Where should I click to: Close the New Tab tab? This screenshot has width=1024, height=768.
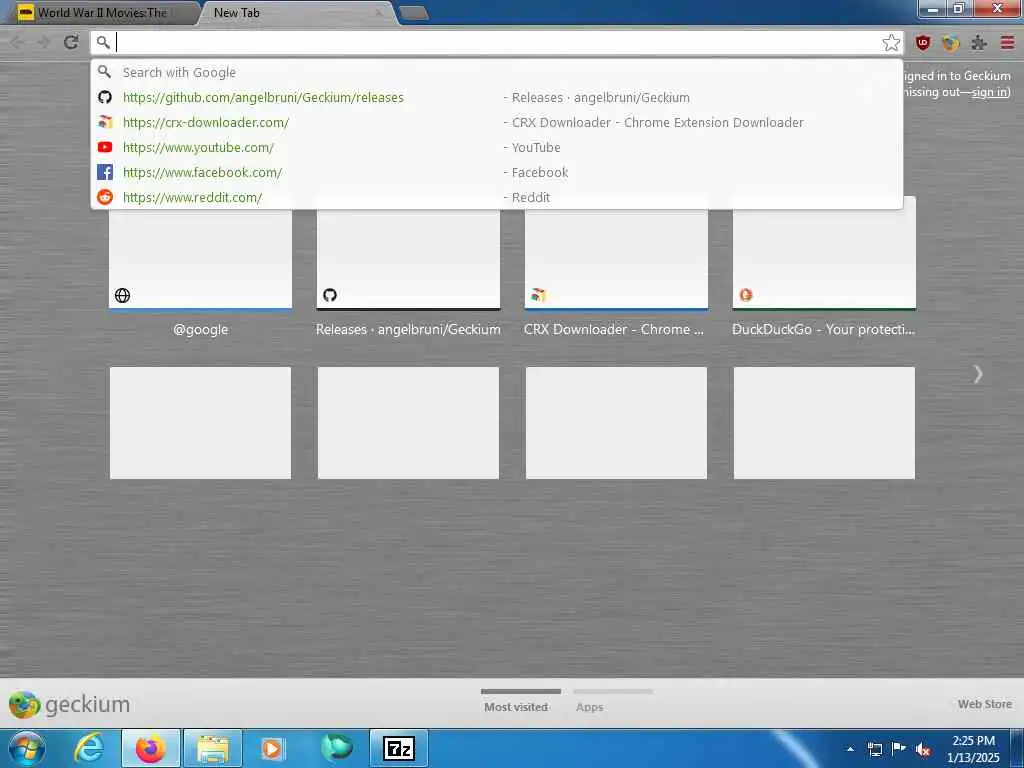pos(379,12)
